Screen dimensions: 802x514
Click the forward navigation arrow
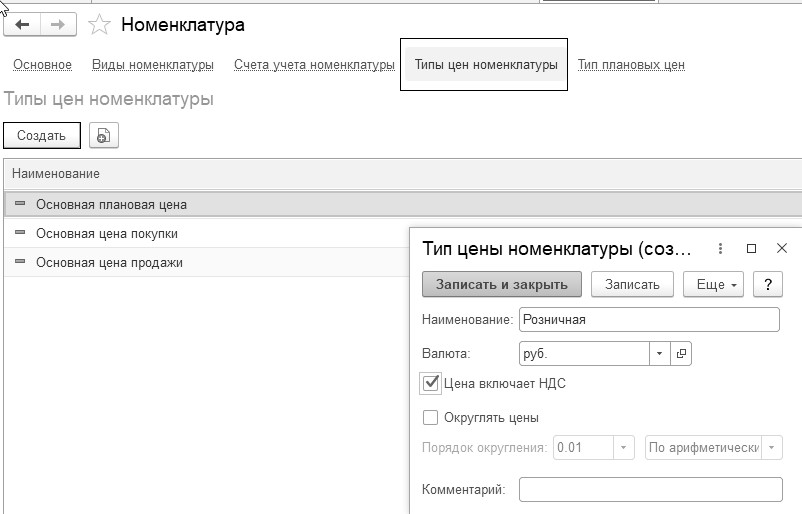point(58,24)
